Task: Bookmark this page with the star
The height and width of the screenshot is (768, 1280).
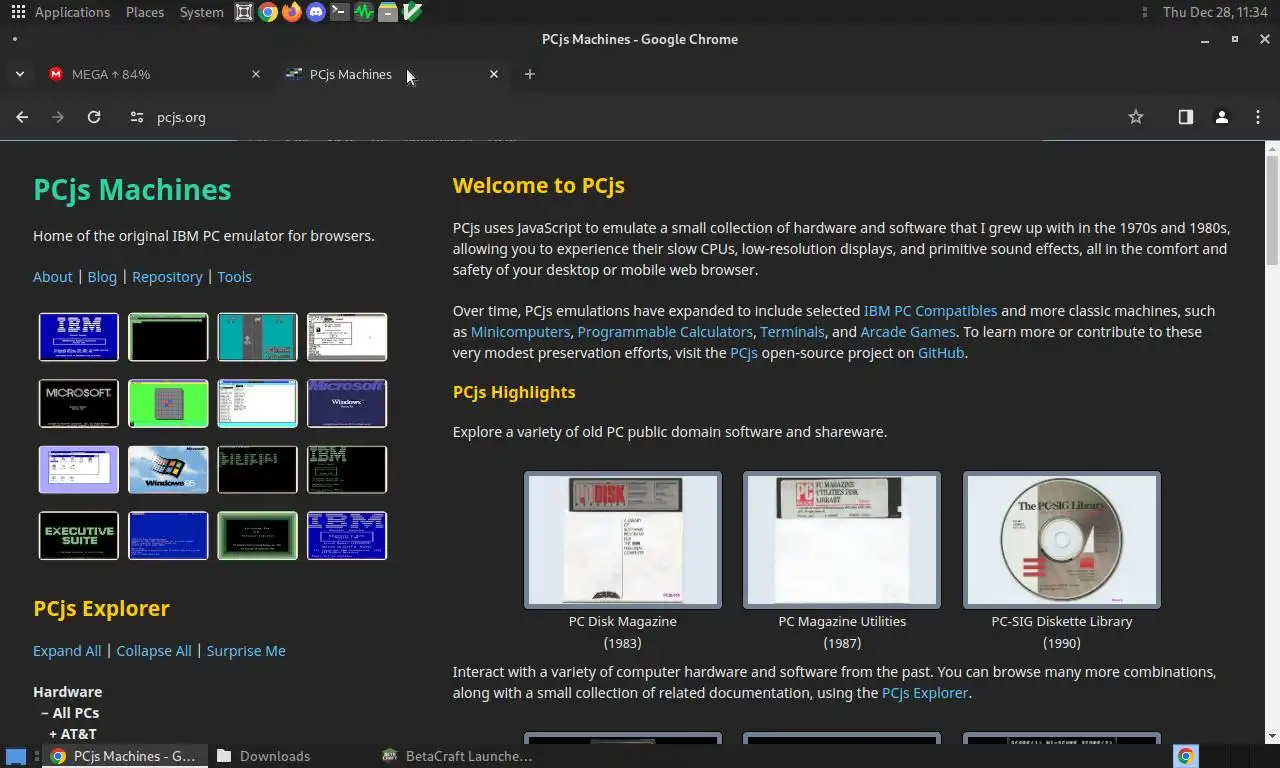Action: click(x=1136, y=117)
